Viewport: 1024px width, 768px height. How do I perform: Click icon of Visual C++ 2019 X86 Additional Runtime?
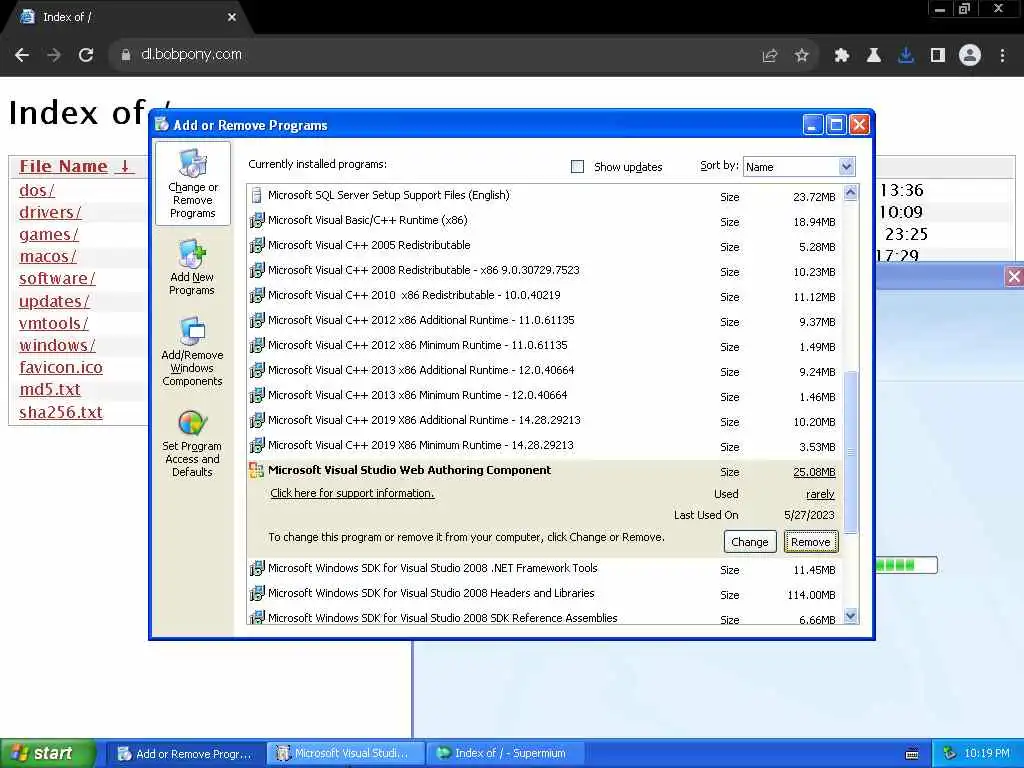[x=257, y=420]
